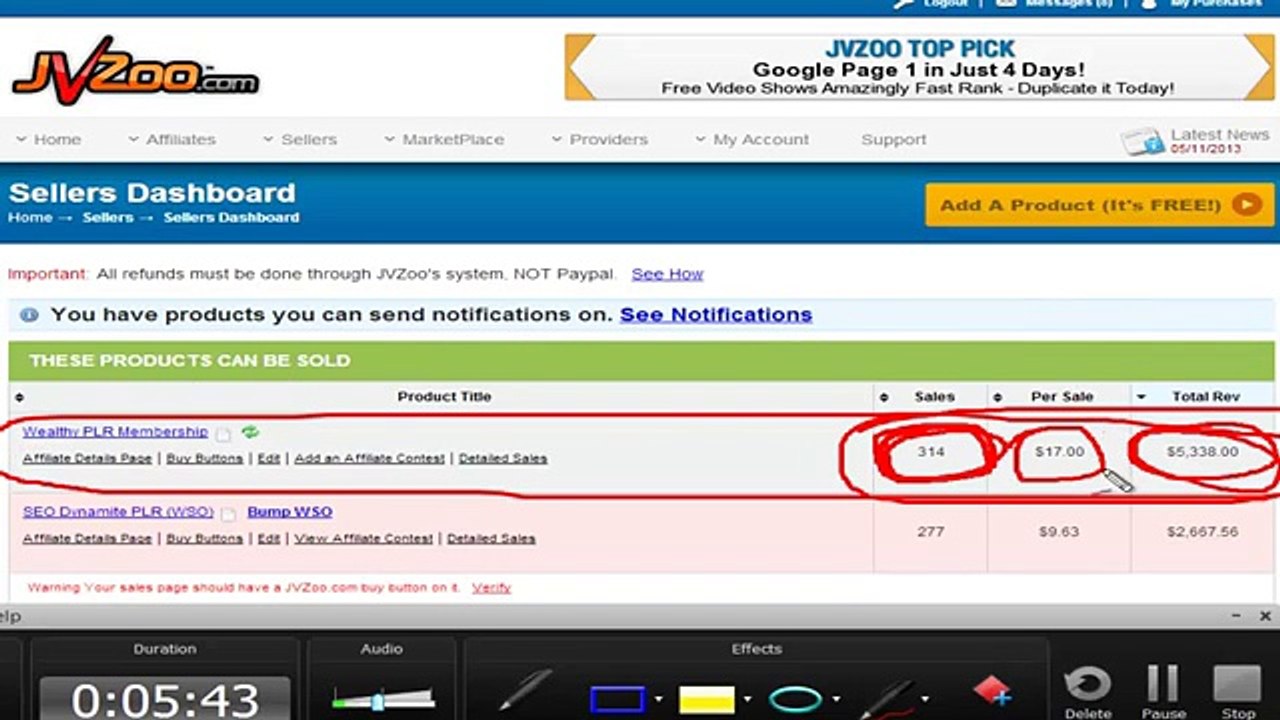Screen dimensions: 1280x720
Task: View Detailed Sales for SEO Dynamite PLR
Action: [491, 538]
